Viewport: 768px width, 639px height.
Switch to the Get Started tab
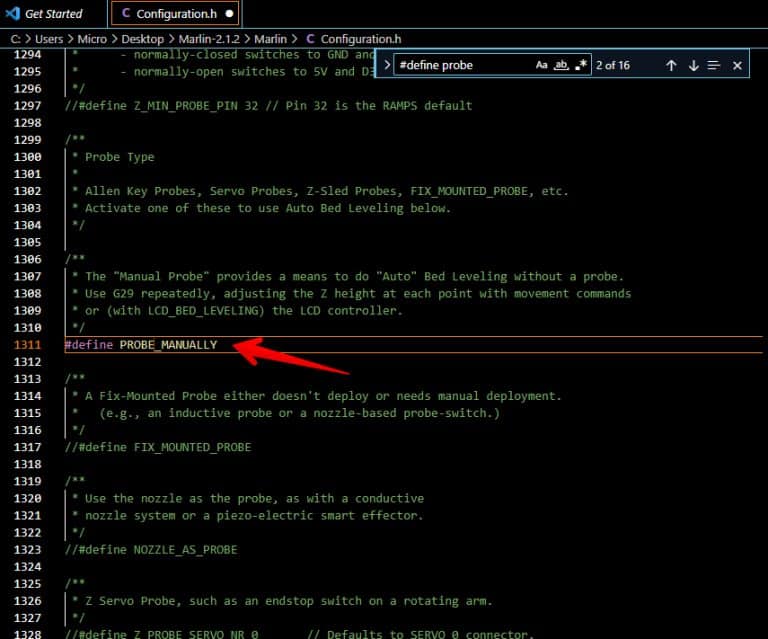tap(53, 14)
